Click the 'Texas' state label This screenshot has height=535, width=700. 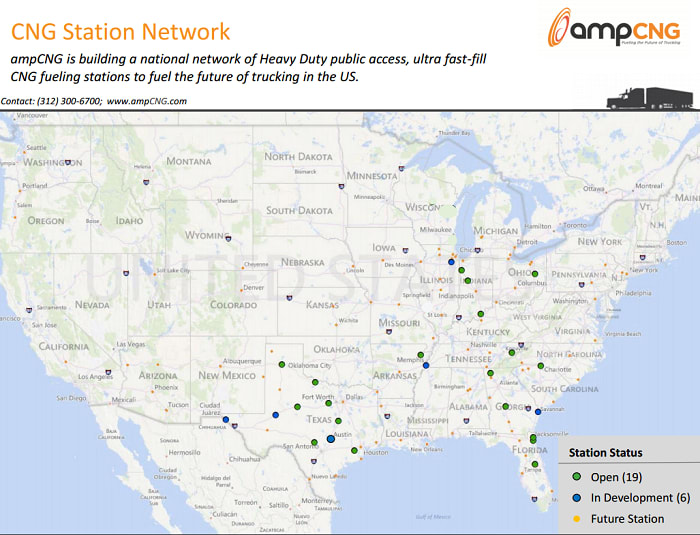319,420
